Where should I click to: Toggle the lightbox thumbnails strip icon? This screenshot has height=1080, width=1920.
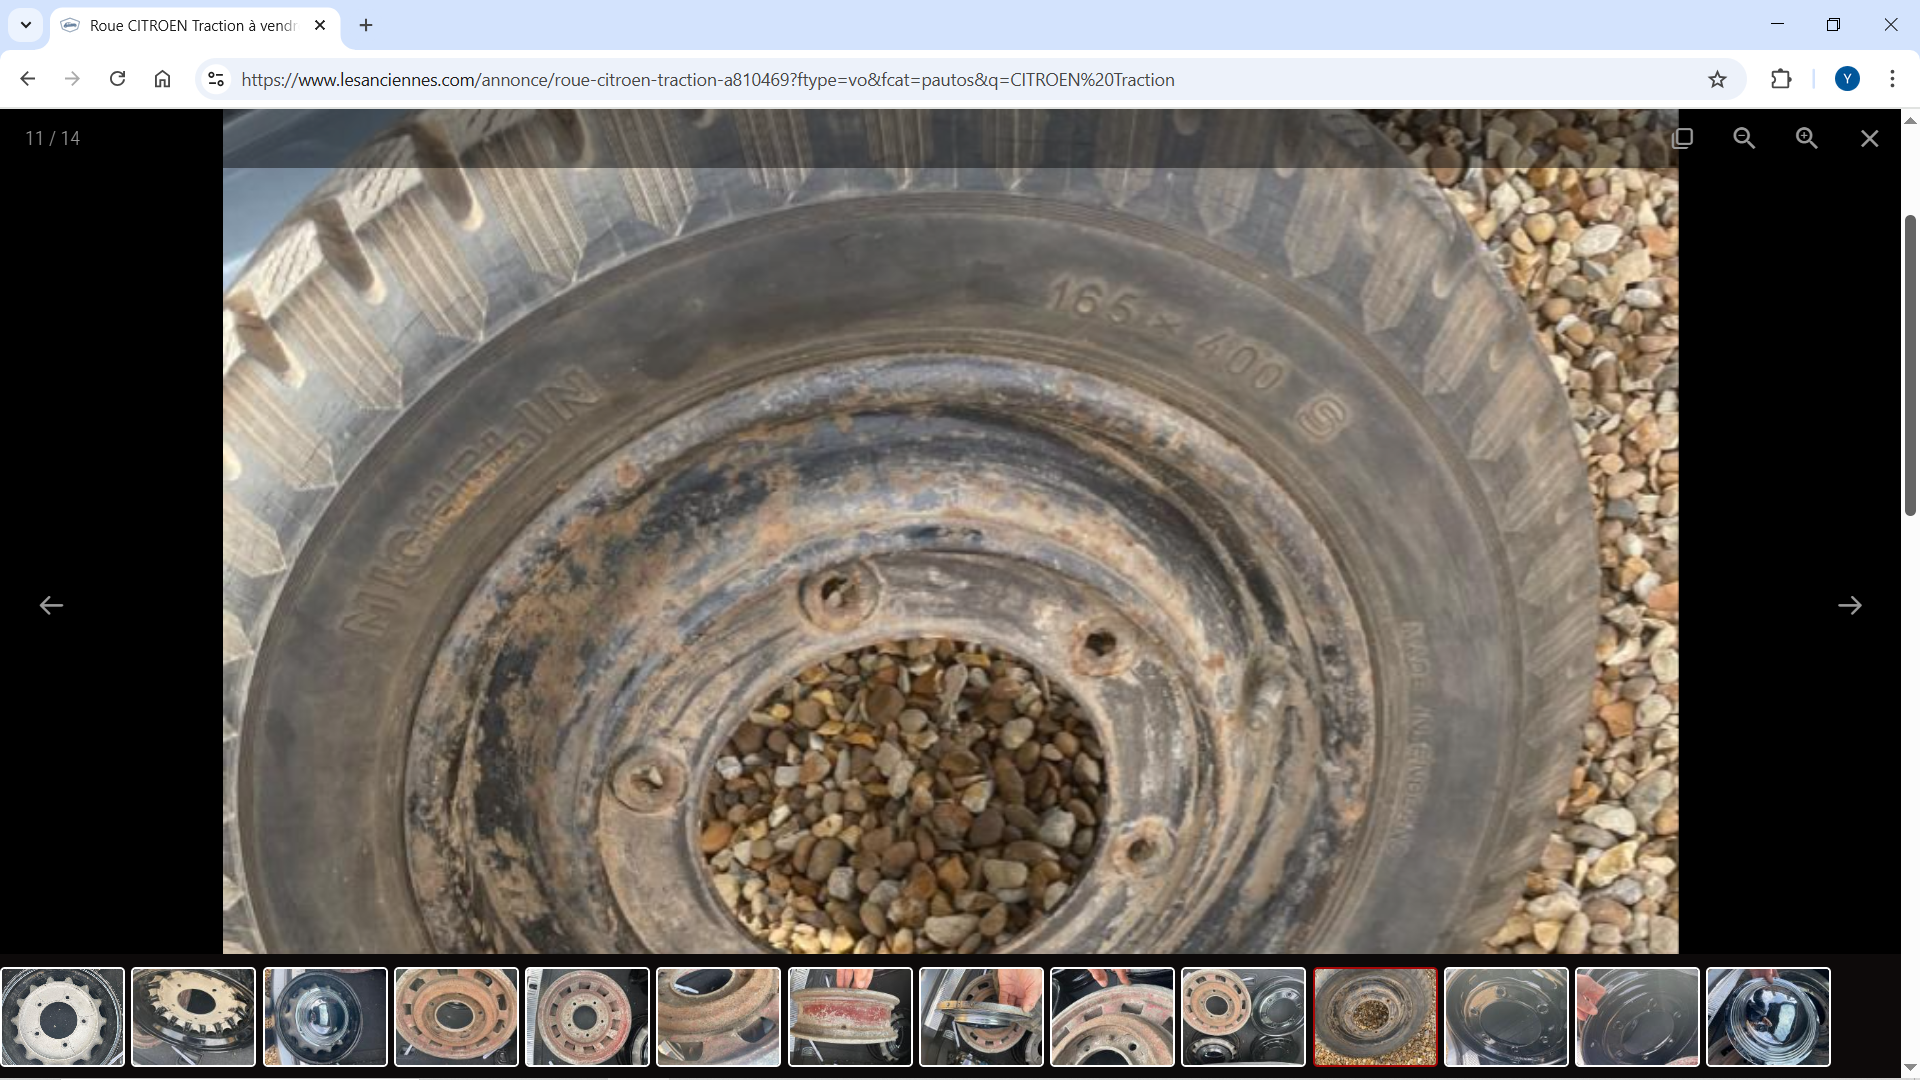[1683, 138]
